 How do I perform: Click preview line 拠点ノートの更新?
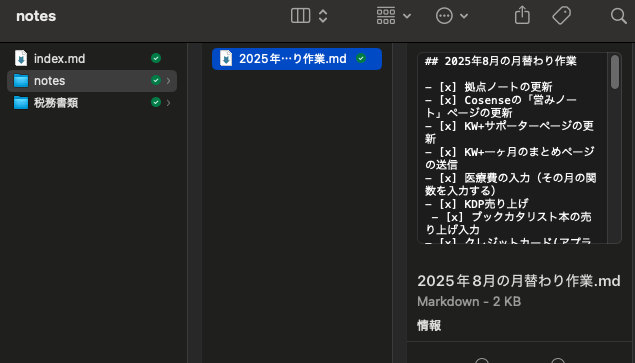488,87
